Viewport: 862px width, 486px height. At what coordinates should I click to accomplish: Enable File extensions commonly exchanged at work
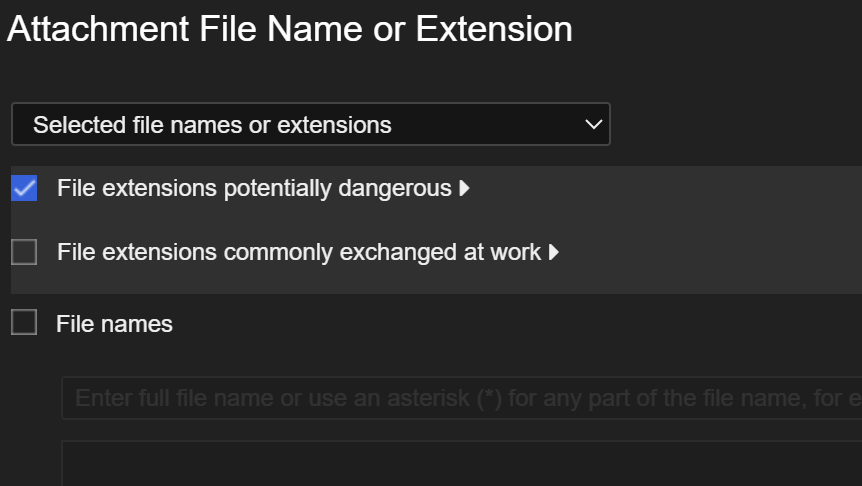click(24, 252)
